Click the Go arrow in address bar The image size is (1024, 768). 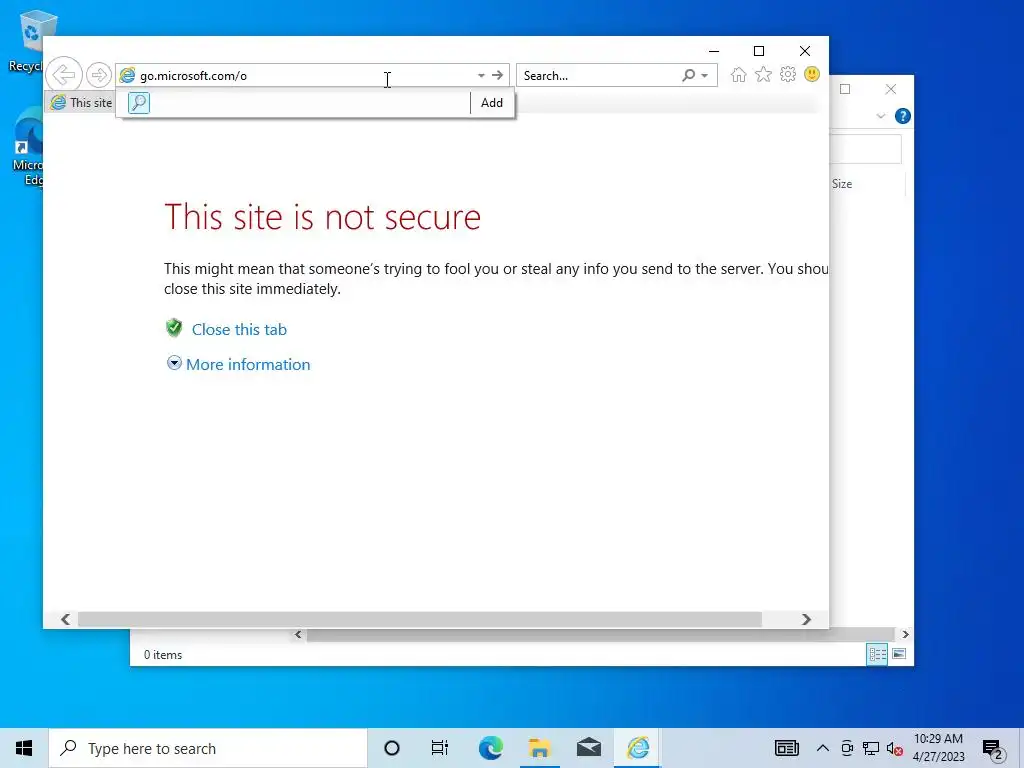pos(498,76)
